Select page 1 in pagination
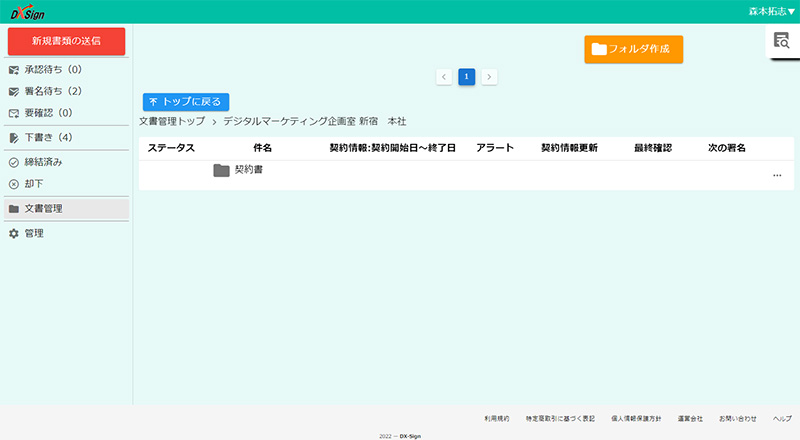This screenshot has height=440, width=800. (x=466, y=77)
